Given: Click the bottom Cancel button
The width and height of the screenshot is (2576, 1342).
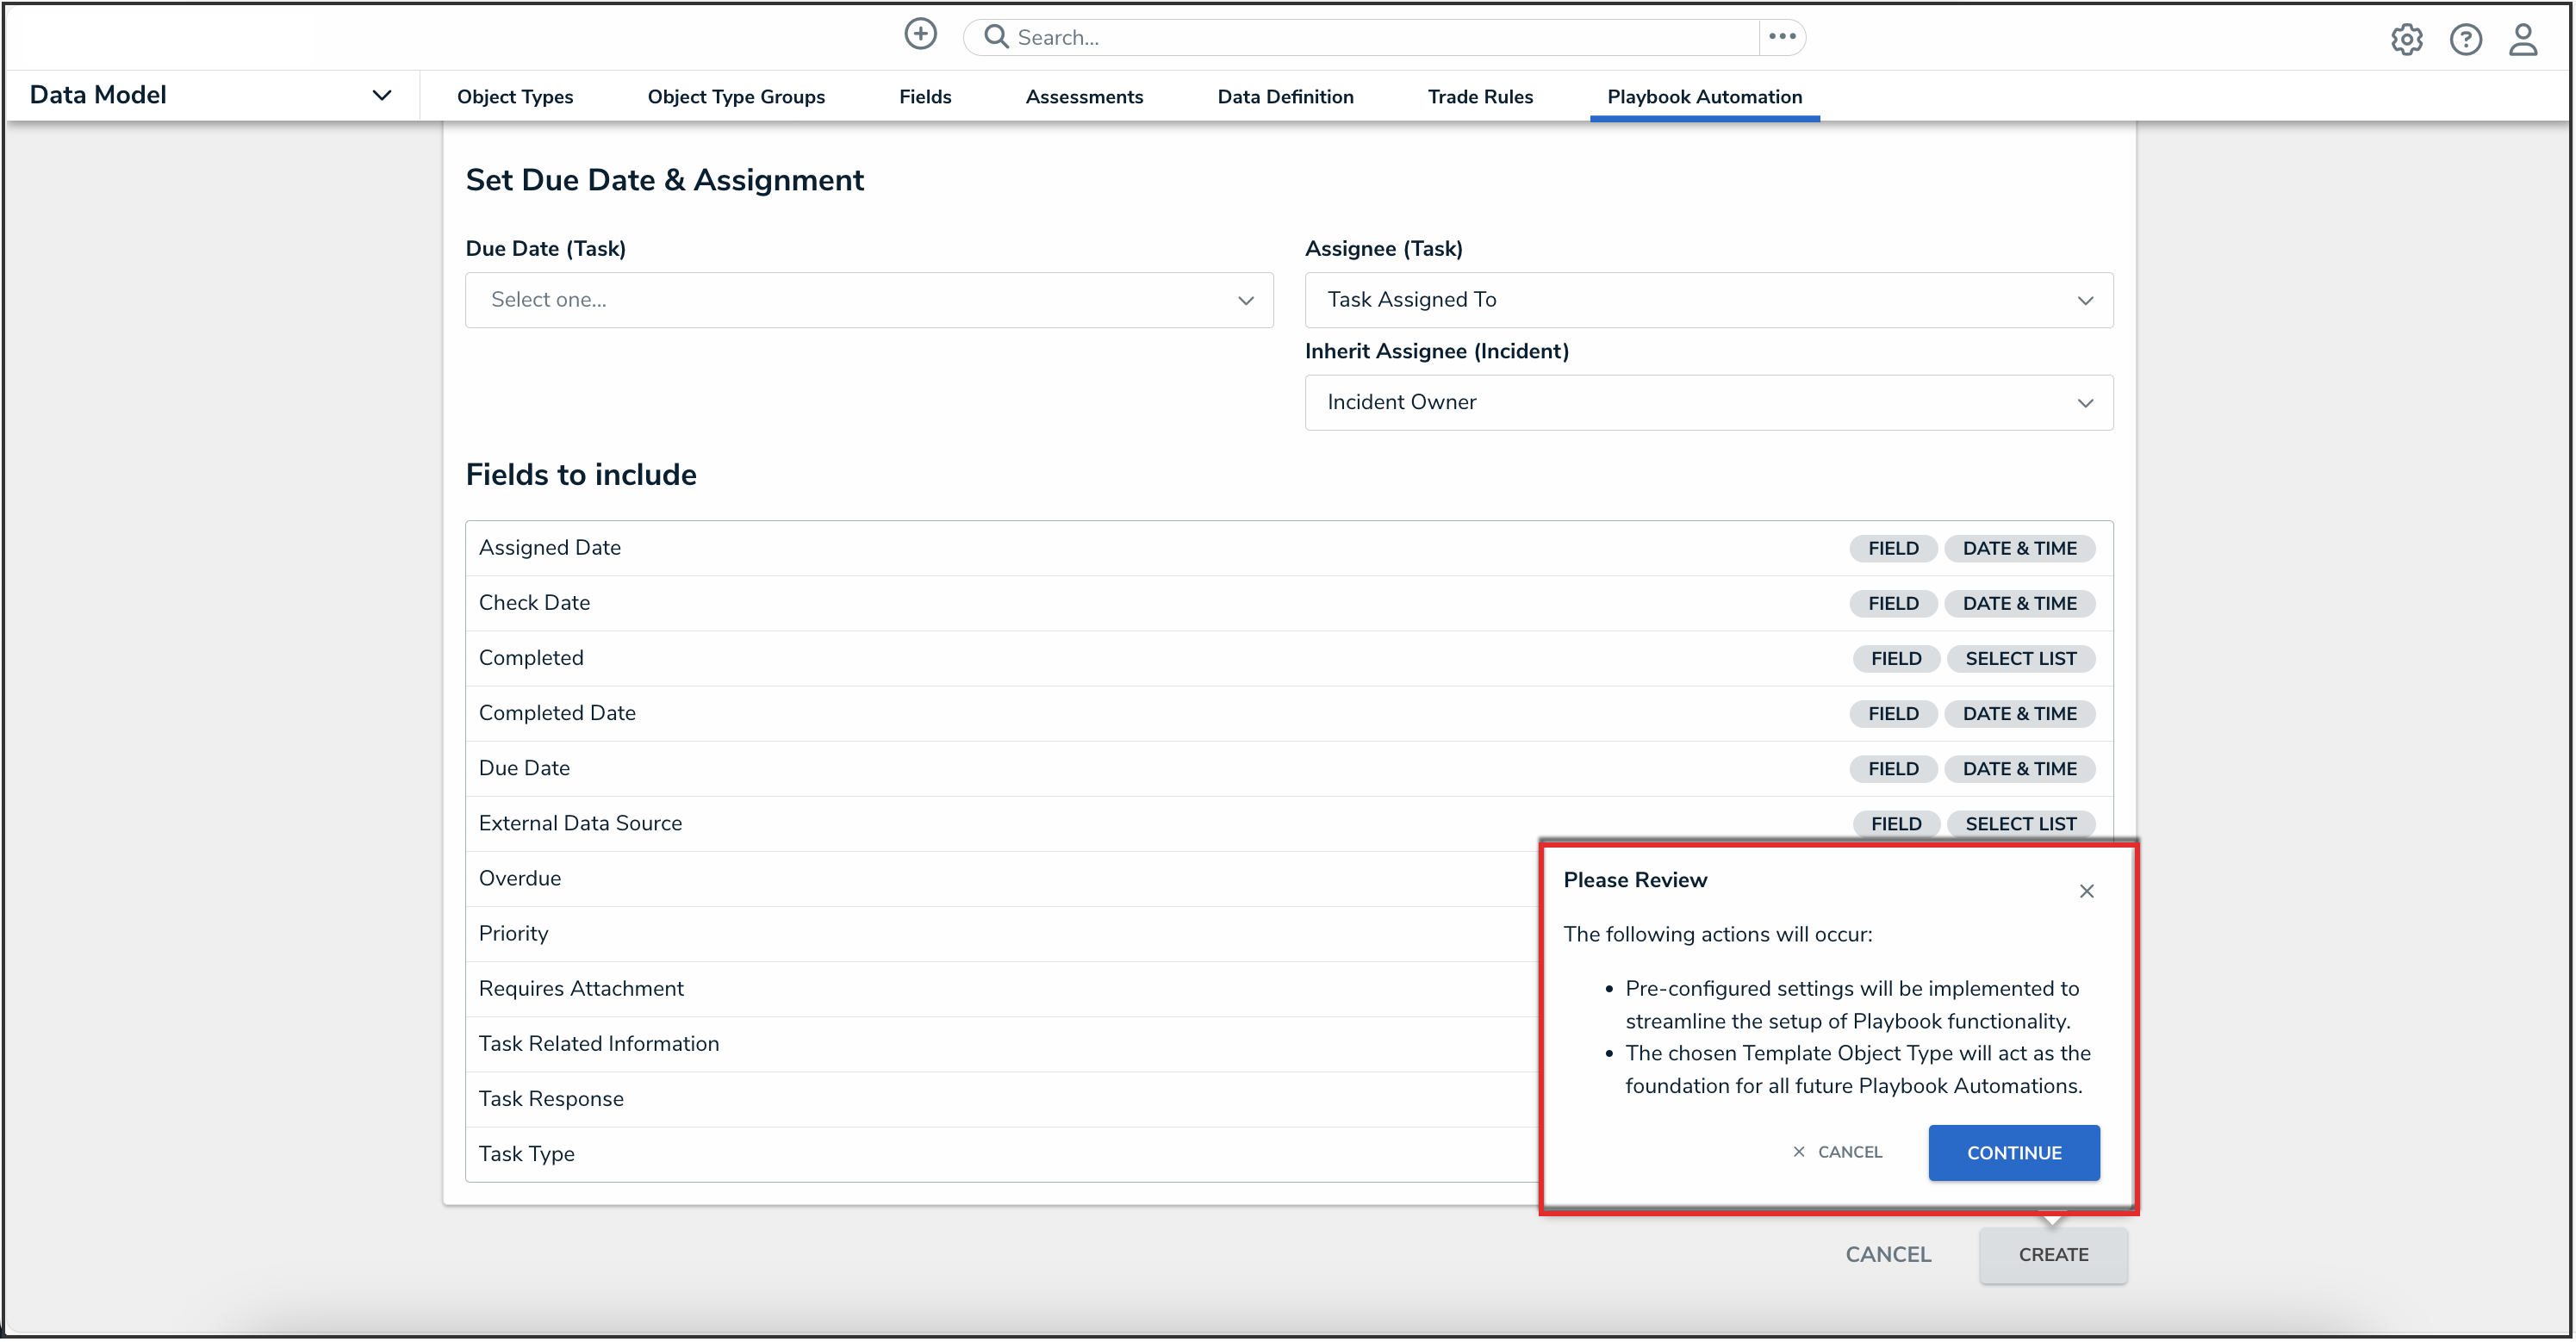Looking at the screenshot, I should [x=1888, y=1254].
